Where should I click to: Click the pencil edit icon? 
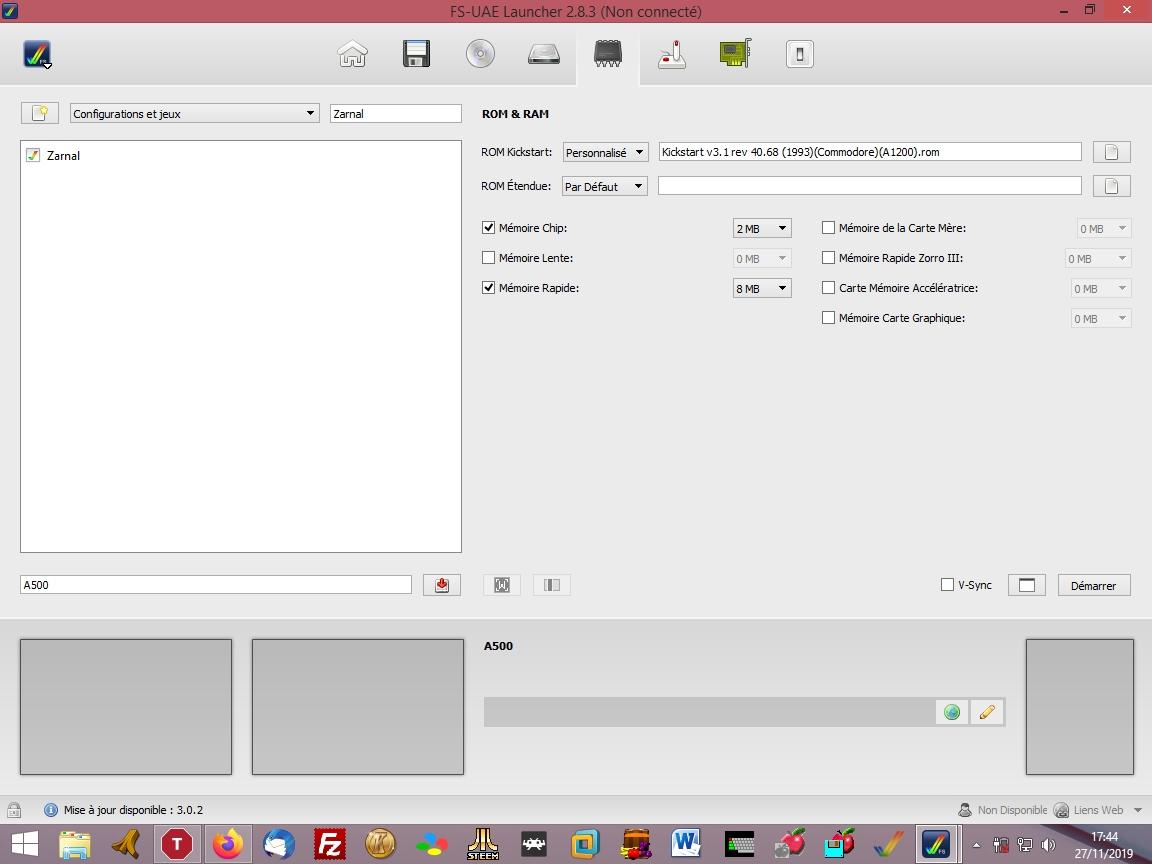(987, 712)
